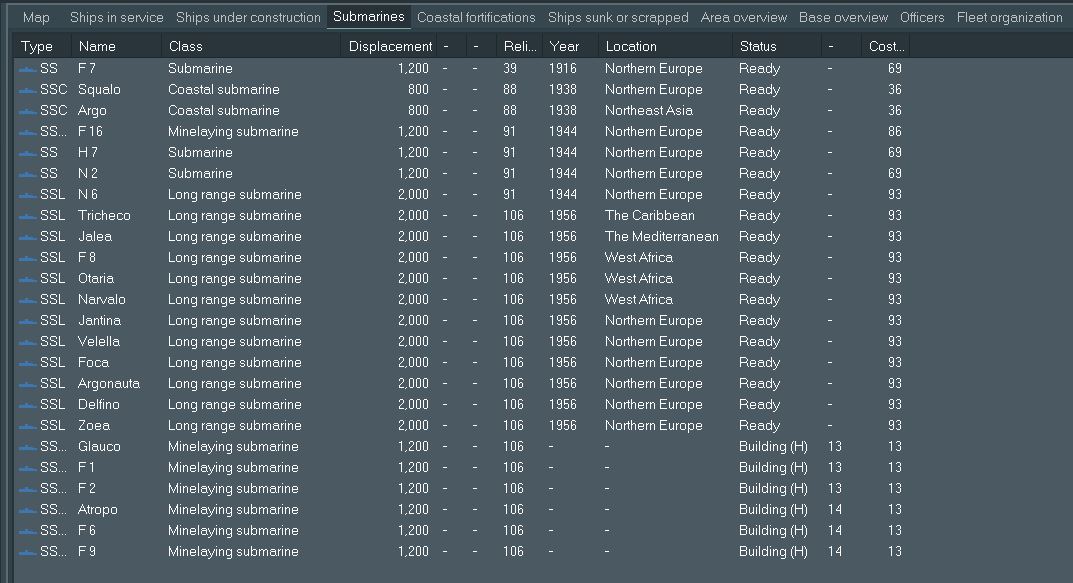Click the submarine icon for Jantina
Screen dimensions: 1073x583
click(27, 321)
